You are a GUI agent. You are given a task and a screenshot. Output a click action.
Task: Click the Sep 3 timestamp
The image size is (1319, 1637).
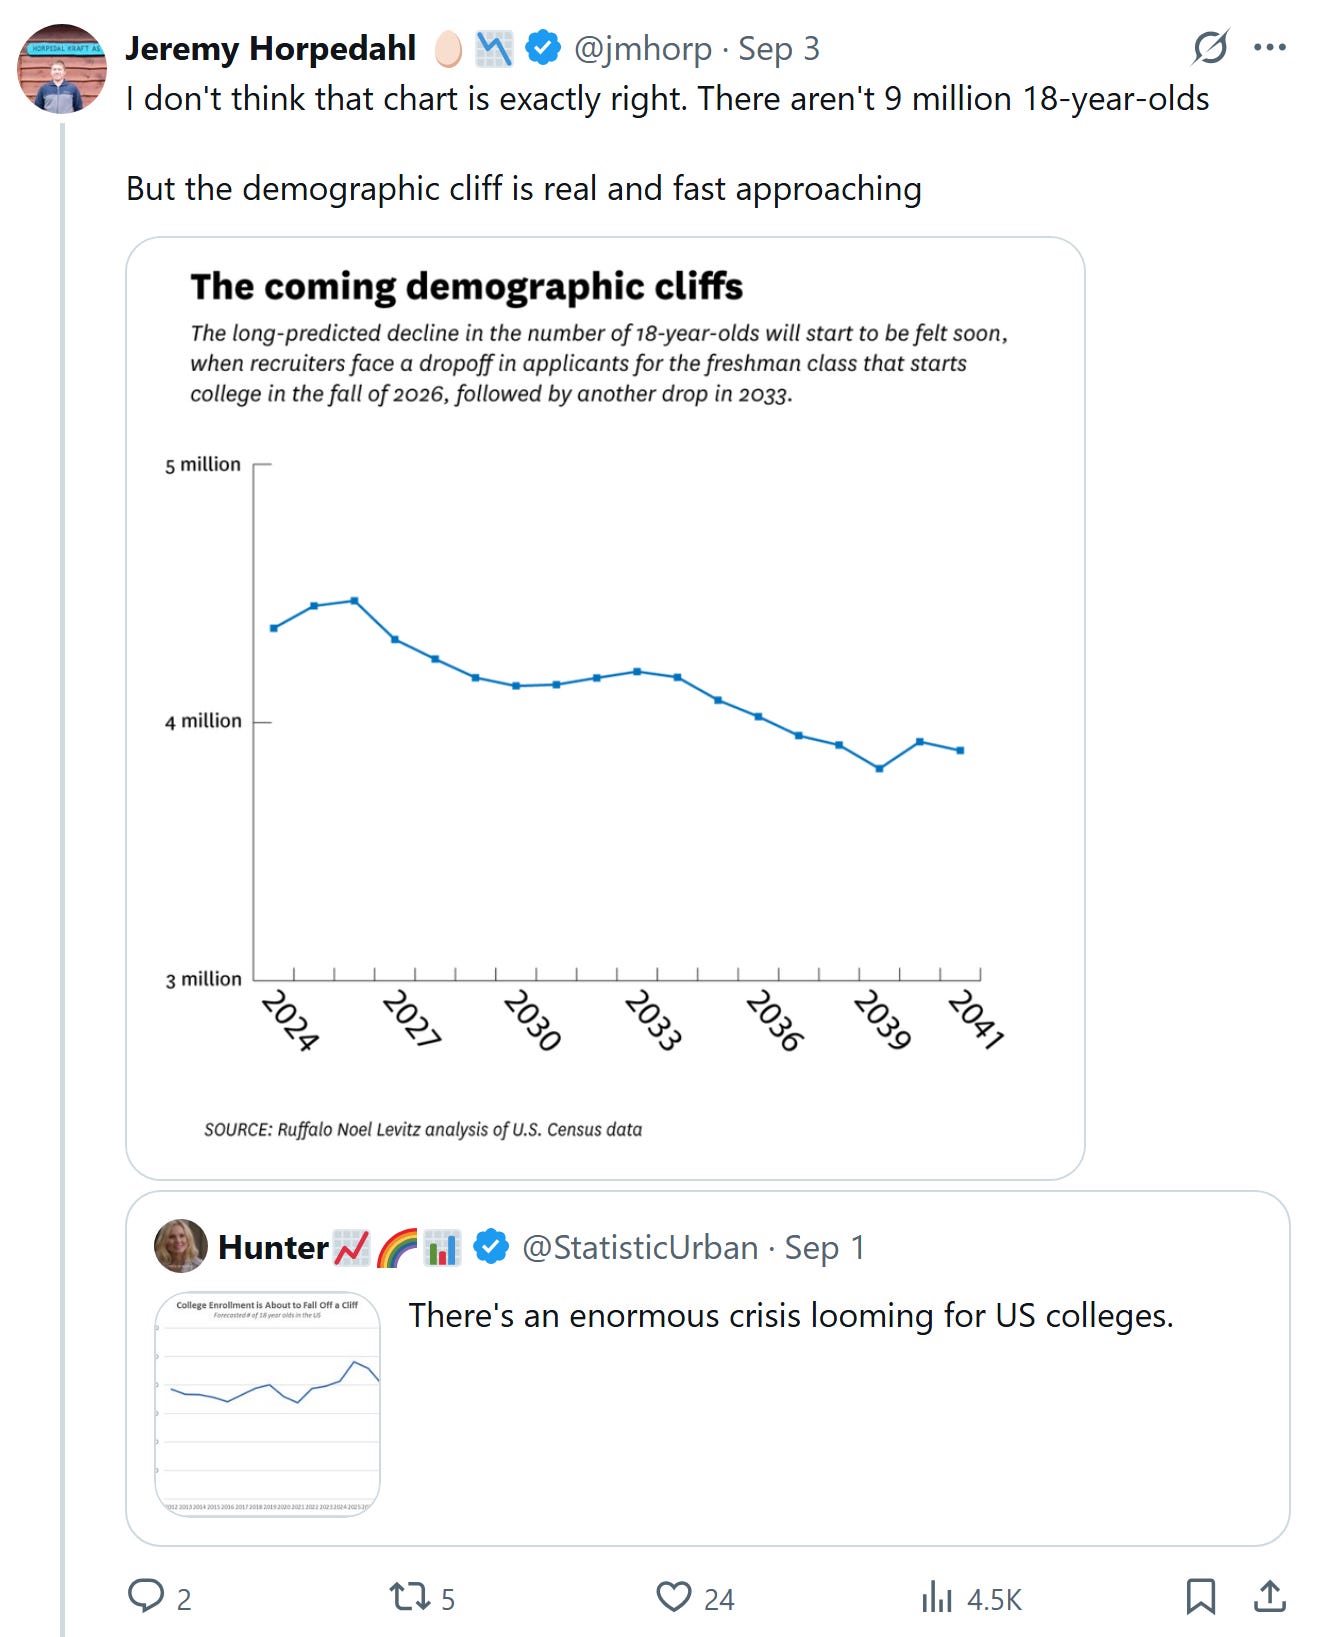point(779,48)
